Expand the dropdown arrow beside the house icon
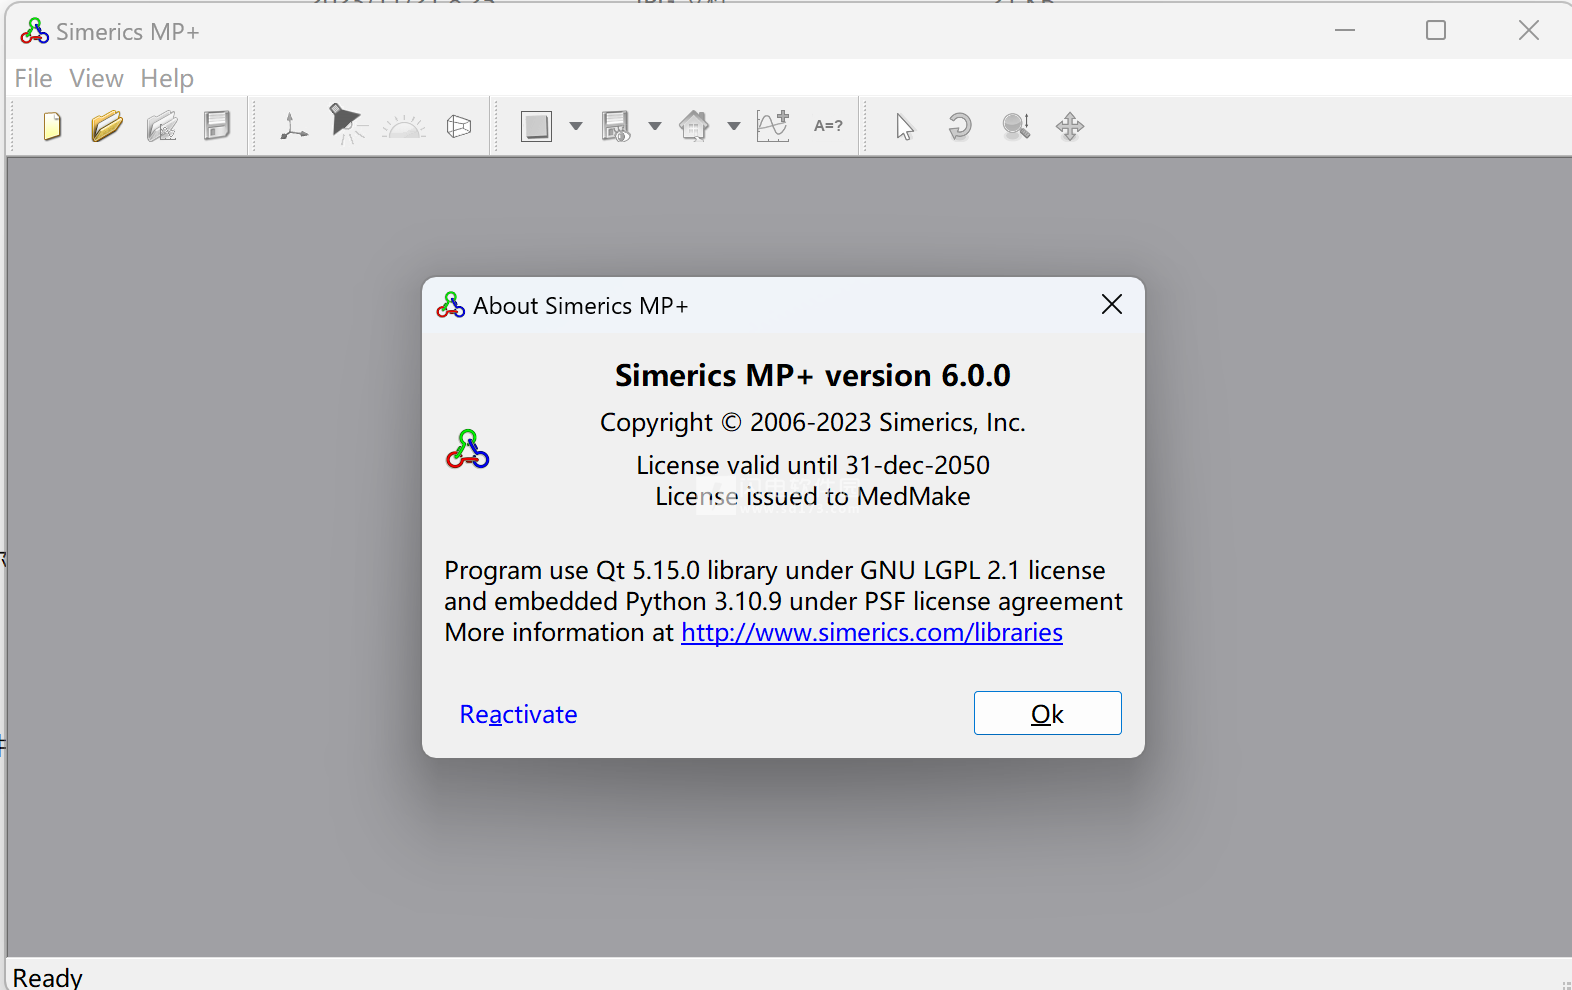The width and height of the screenshot is (1572, 990). click(x=734, y=127)
